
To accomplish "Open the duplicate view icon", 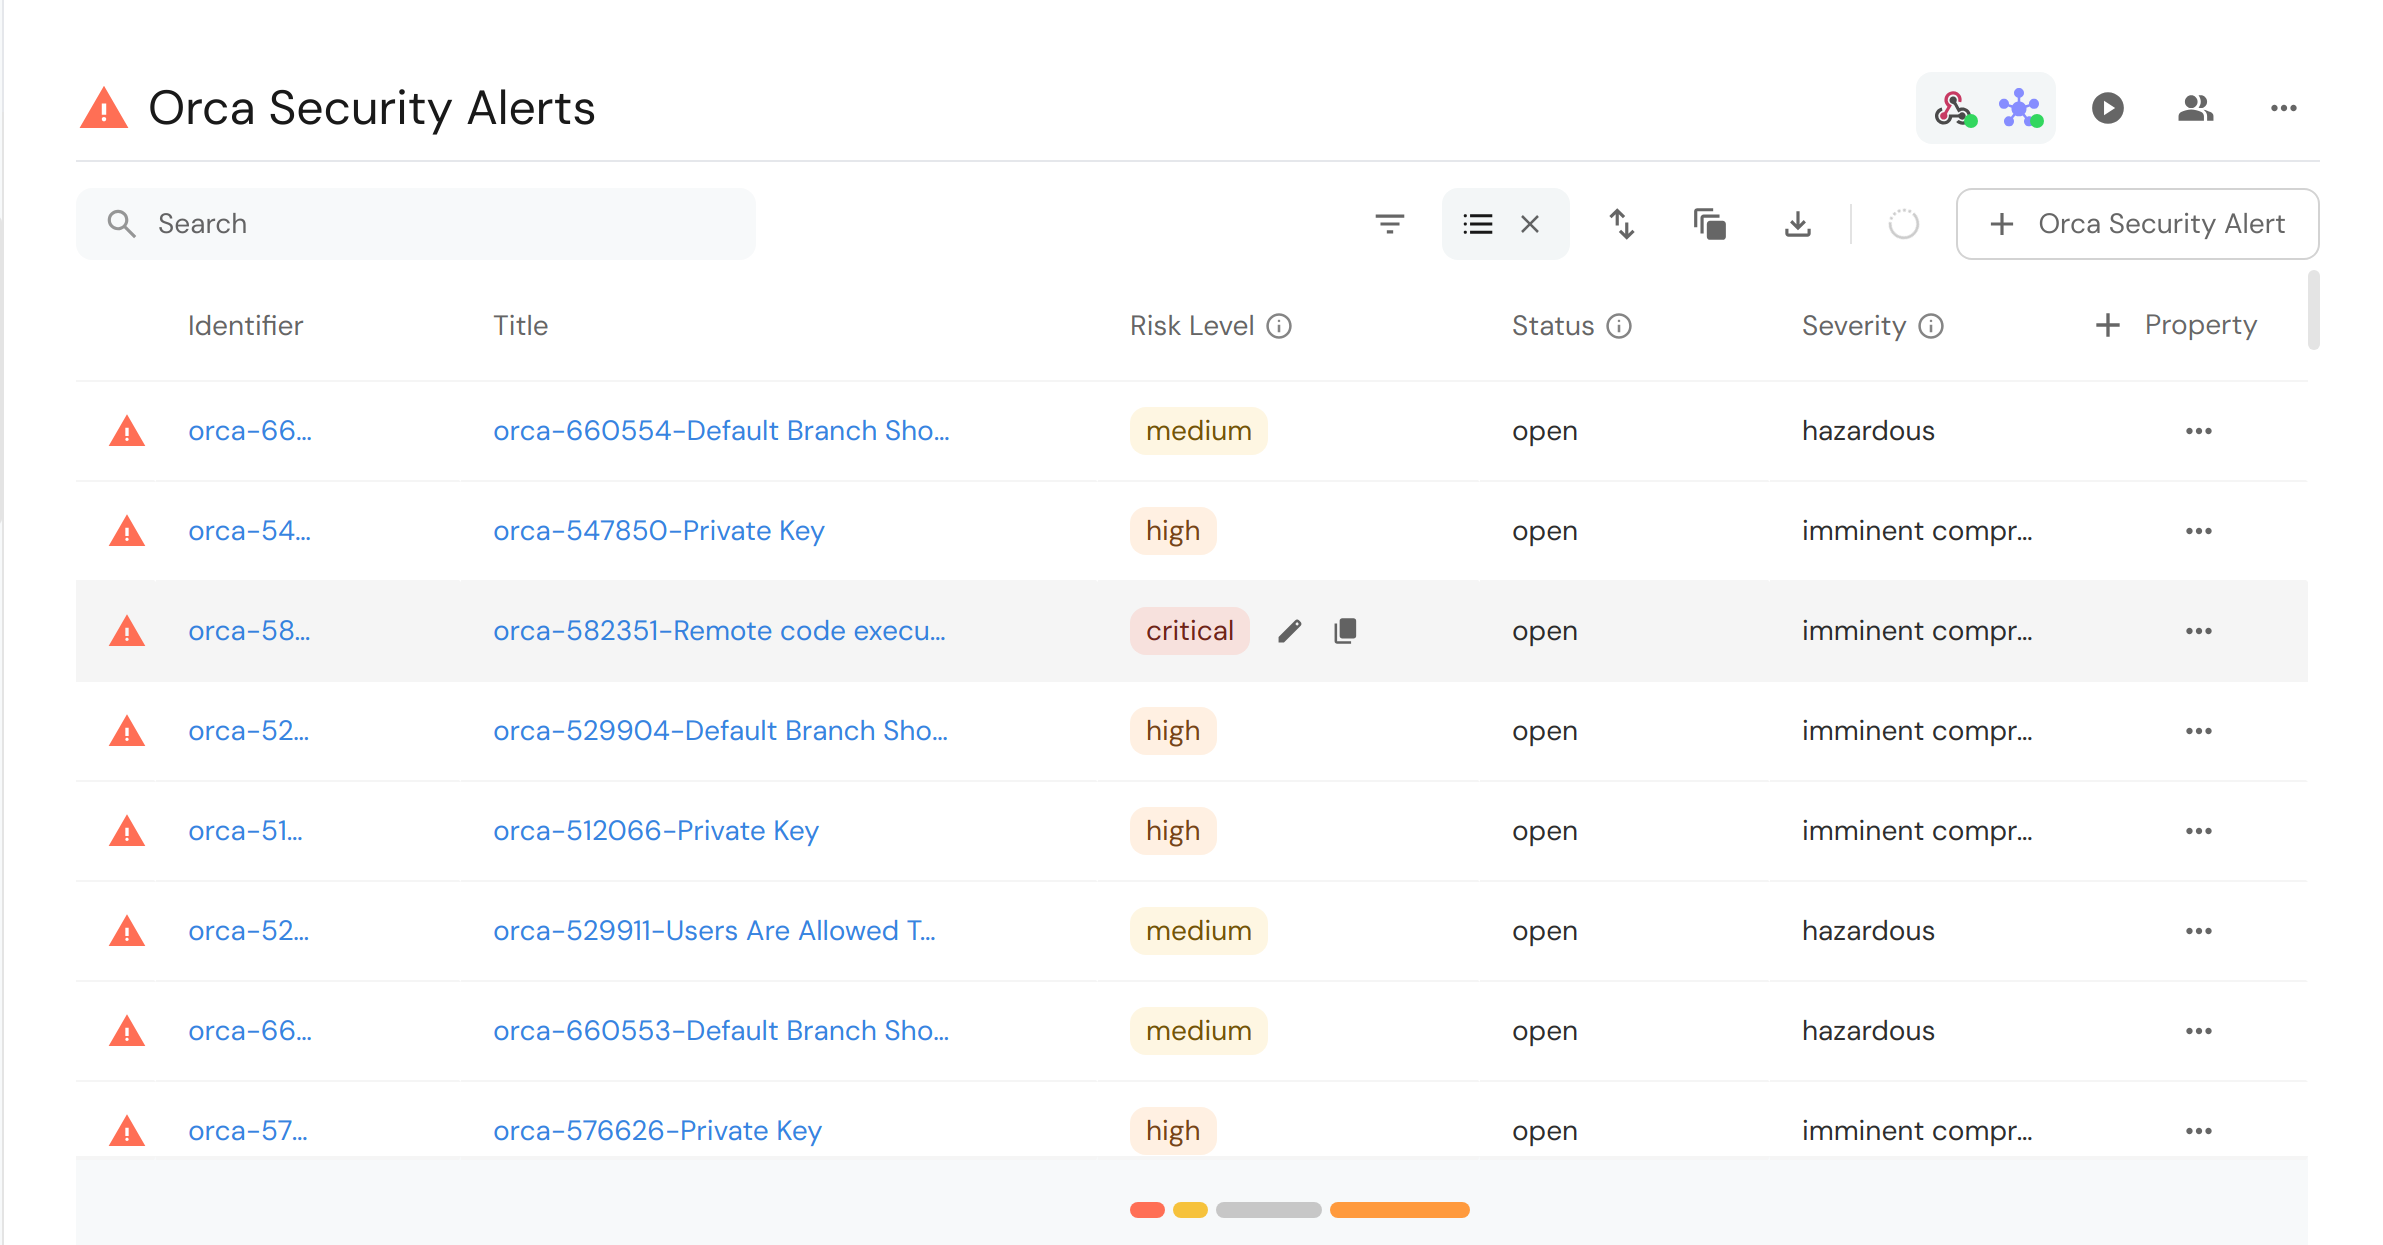I will [1709, 224].
